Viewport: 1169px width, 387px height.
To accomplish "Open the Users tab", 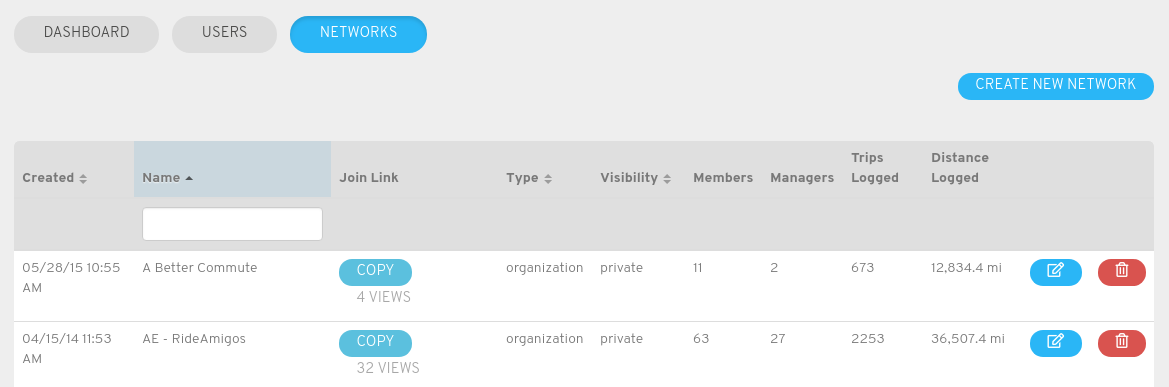I will click(x=224, y=34).
